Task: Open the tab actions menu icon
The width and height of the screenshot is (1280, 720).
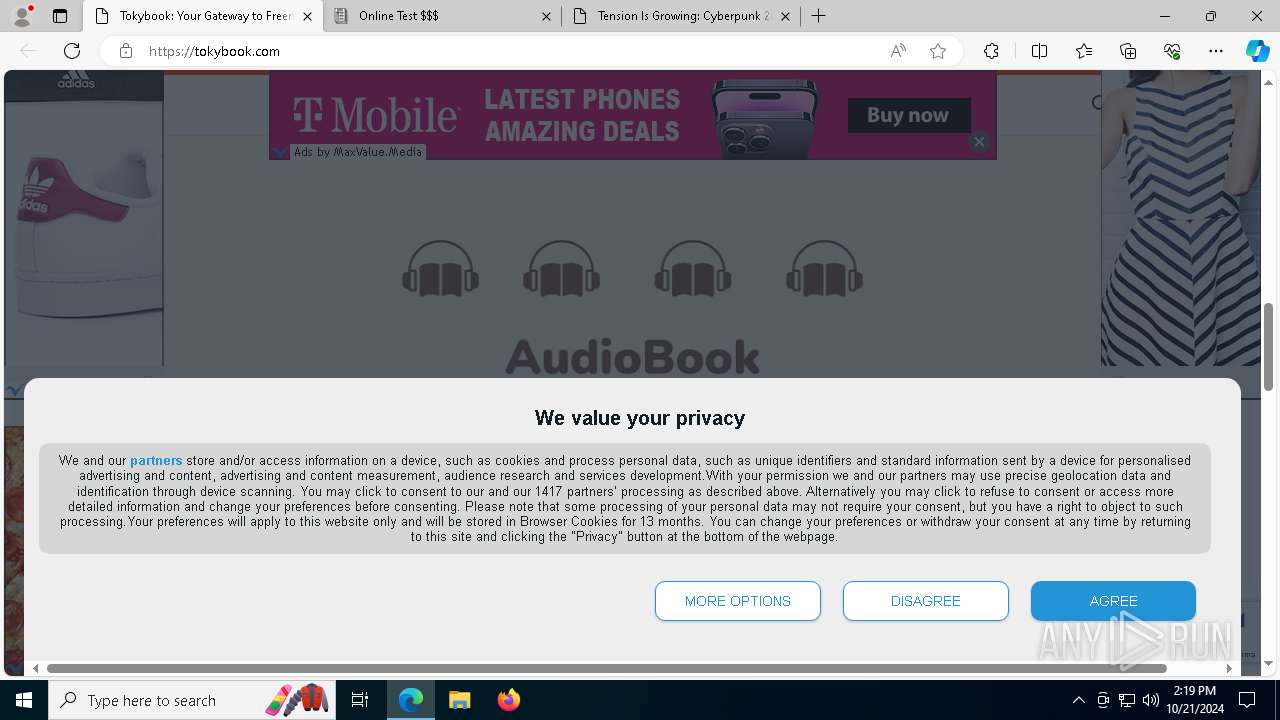Action: click(60, 16)
